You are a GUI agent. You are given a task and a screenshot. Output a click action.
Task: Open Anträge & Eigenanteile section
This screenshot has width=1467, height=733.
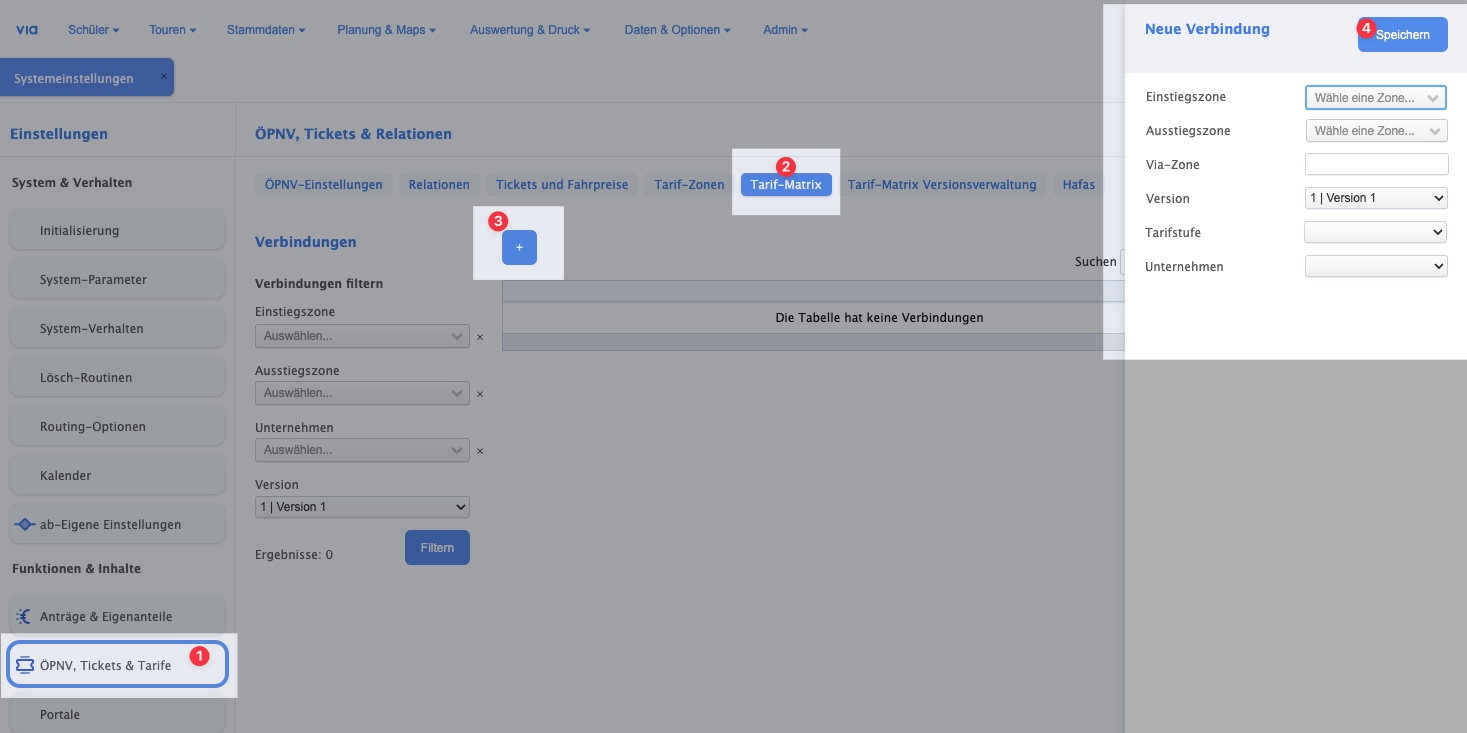pyautogui.click(x=117, y=617)
